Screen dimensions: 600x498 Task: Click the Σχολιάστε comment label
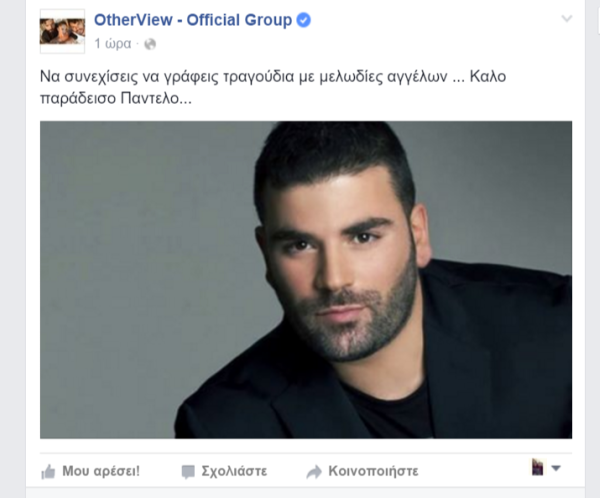[x=234, y=471]
